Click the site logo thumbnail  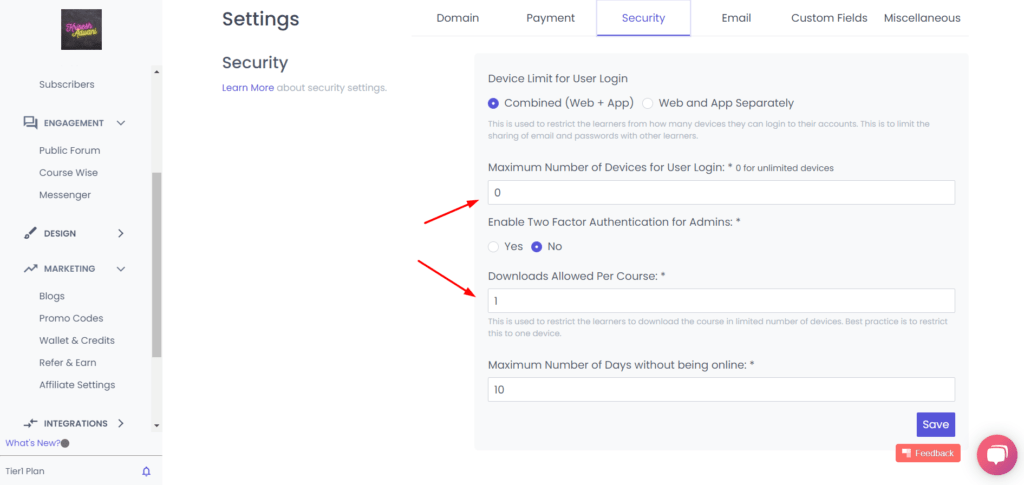point(81,30)
